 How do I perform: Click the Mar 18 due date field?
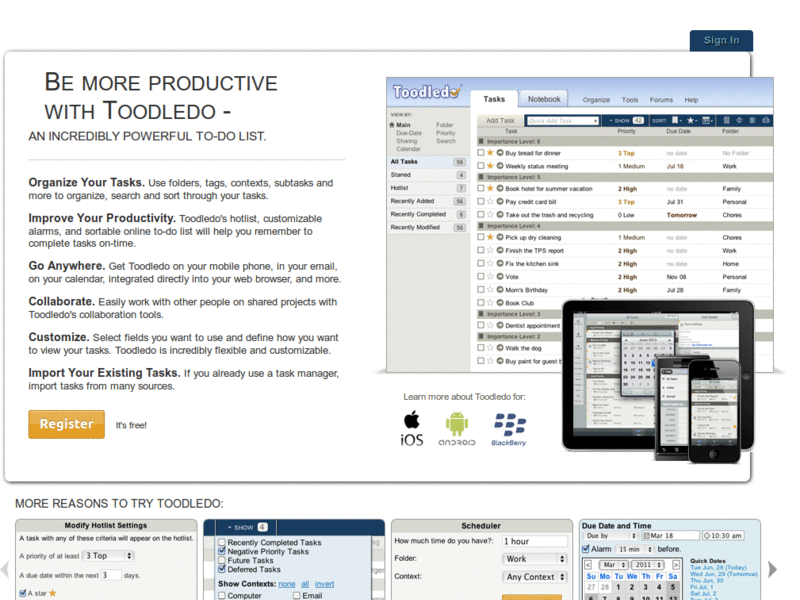point(670,536)
